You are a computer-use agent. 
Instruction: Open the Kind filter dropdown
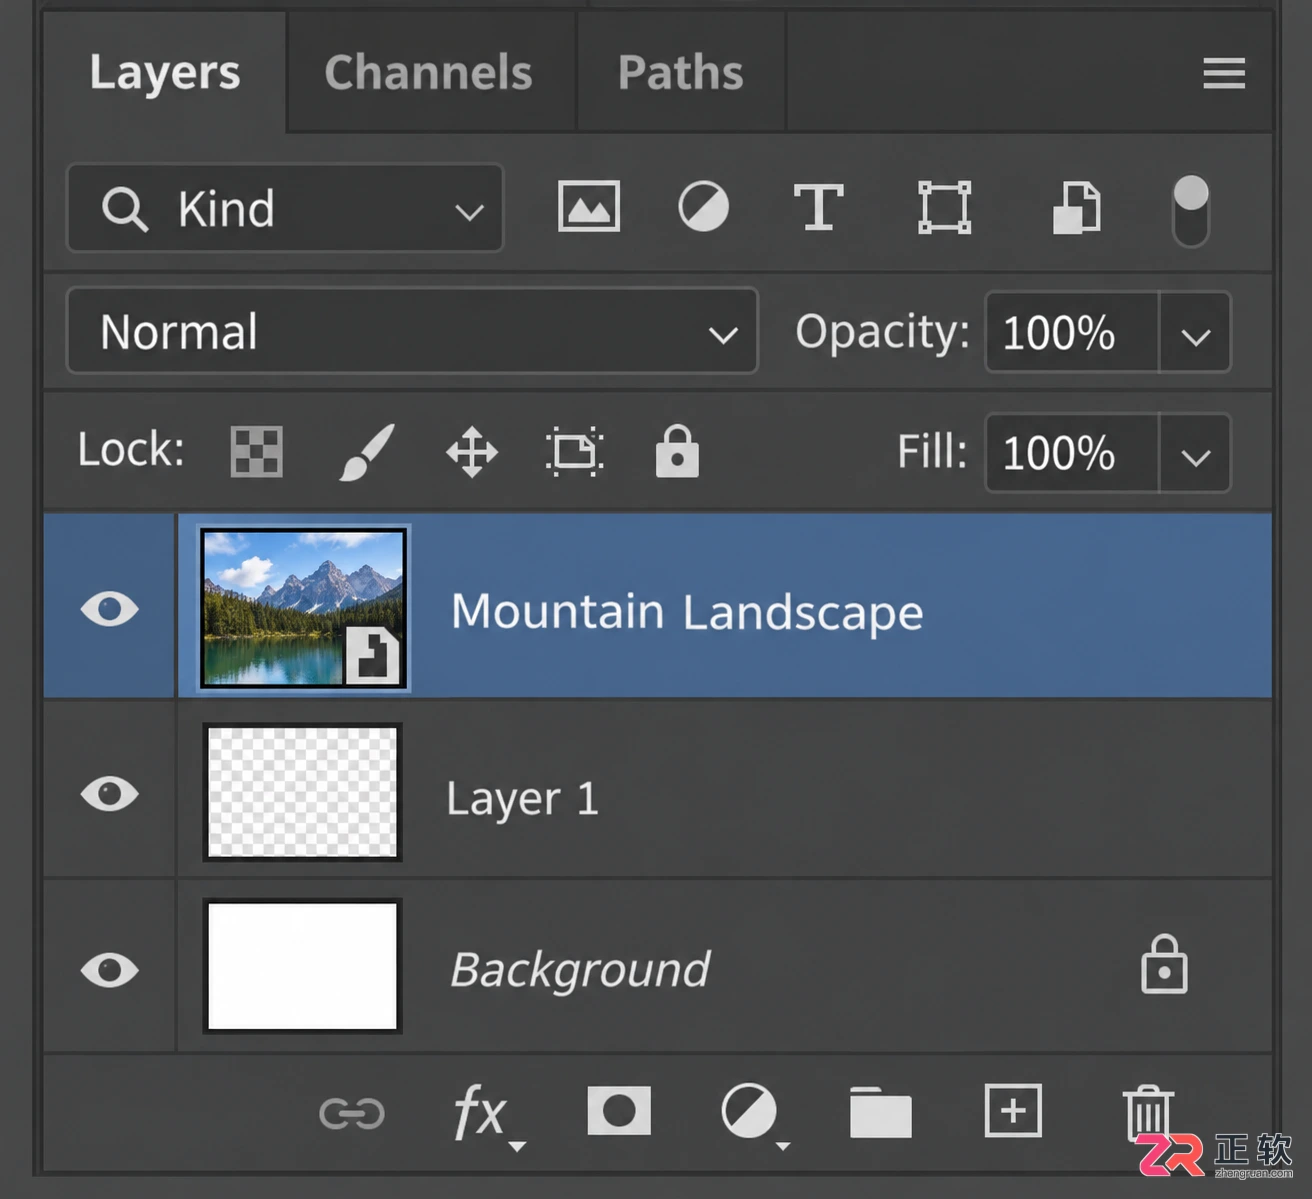(x=285, y=208)
